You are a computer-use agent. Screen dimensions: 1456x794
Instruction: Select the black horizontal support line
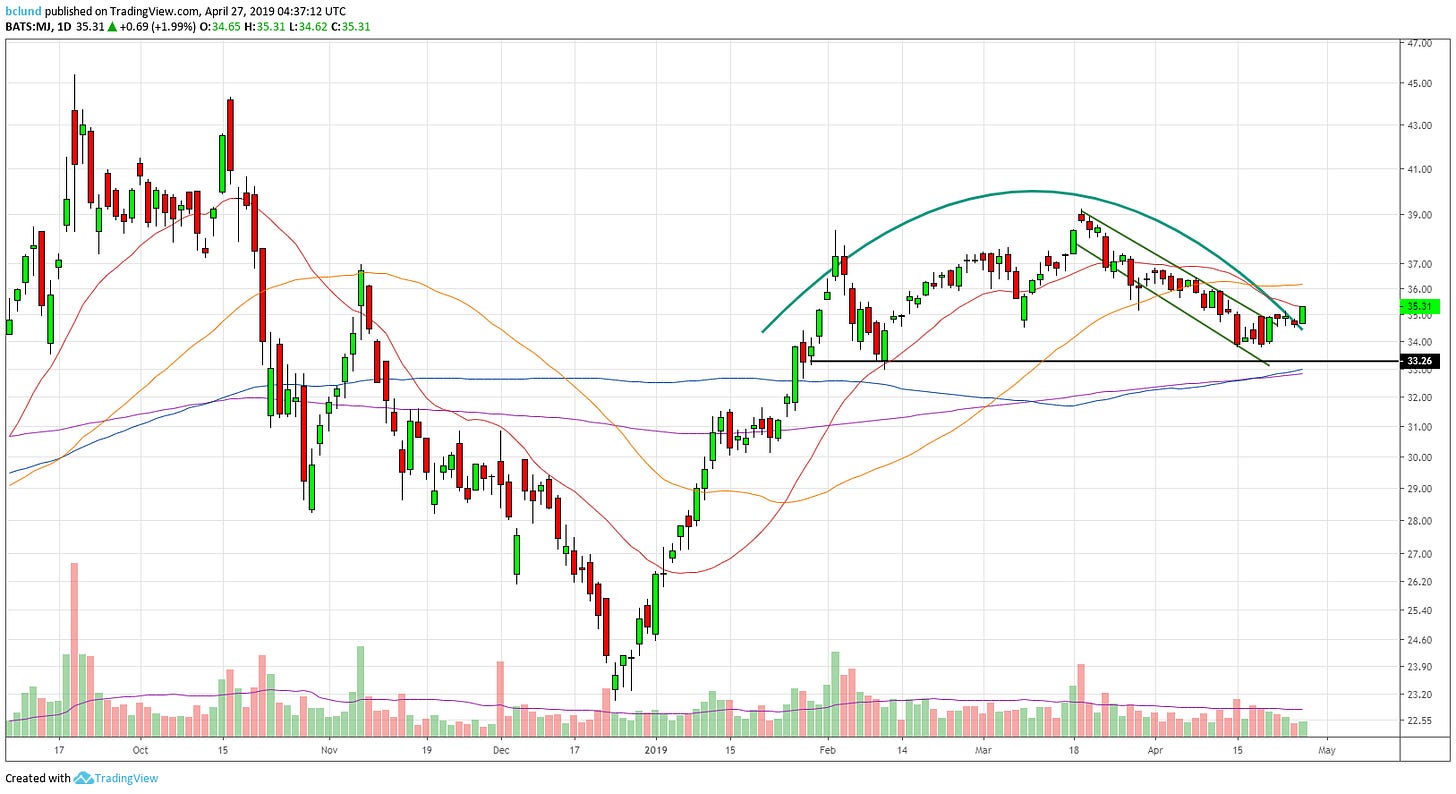pyautogui.click(x=1100, y=360)
